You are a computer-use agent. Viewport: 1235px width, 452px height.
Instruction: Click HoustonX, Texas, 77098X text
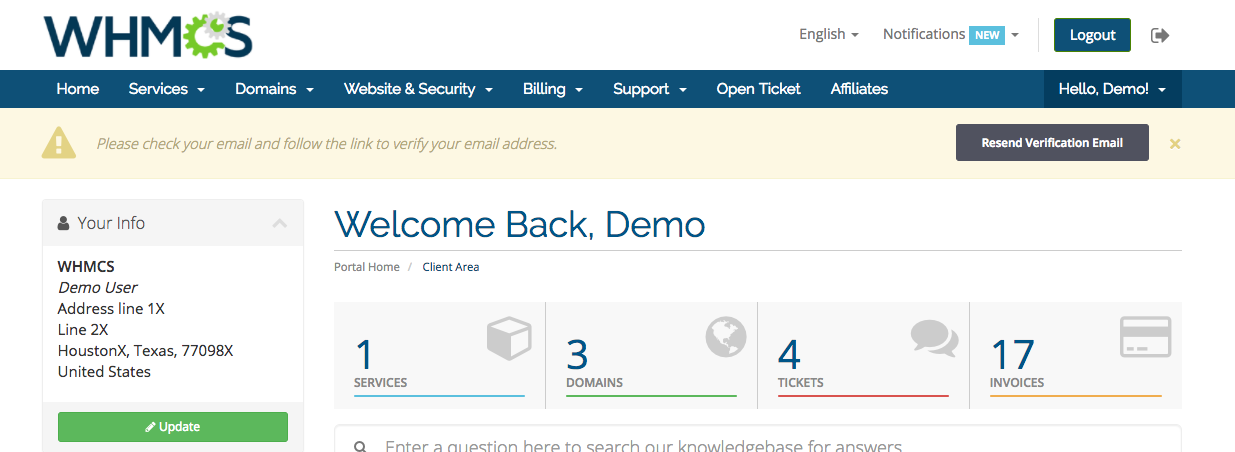coord(146,351)
